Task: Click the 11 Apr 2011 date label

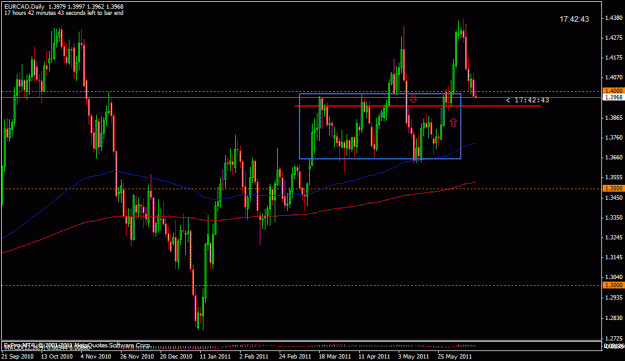Action: pyautogui.click(x=374, y=357)
